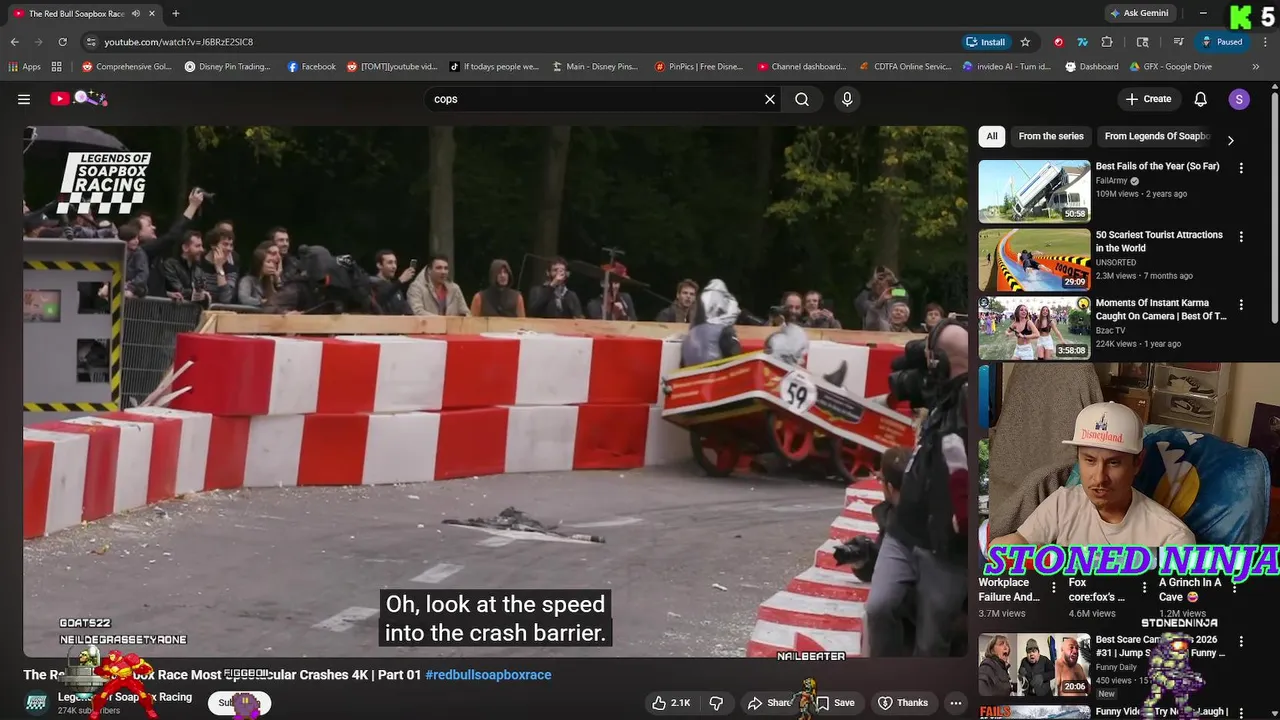Open the Extensions puzzle icon

point(1107,42)
